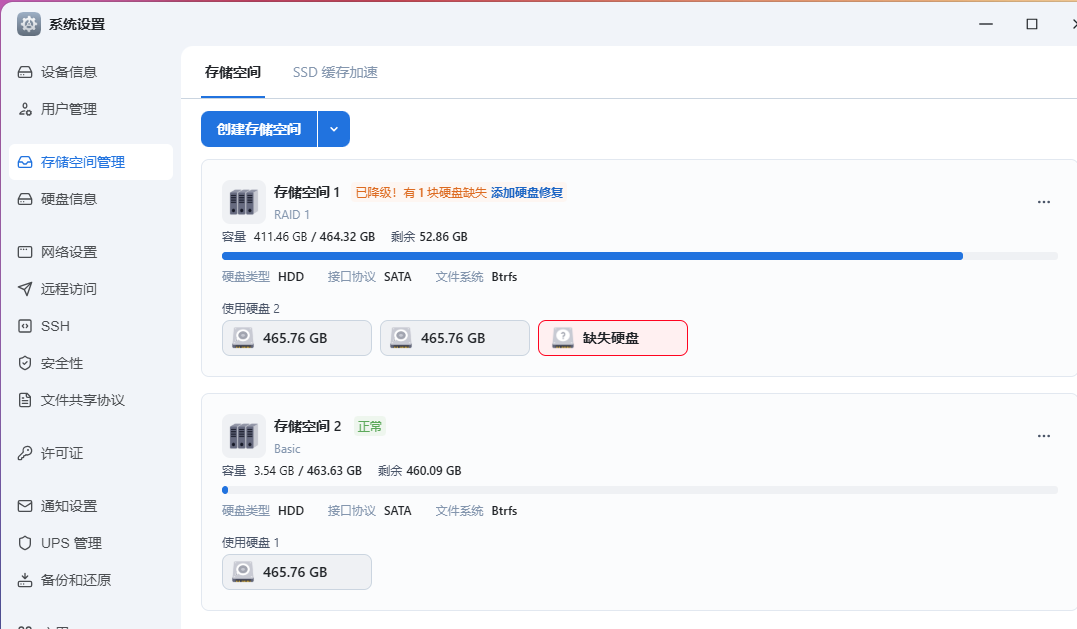Click the Basic label under 存储空间 2
The height and width of the screenshot is (629, 1077).
click(x=287, y=449)
